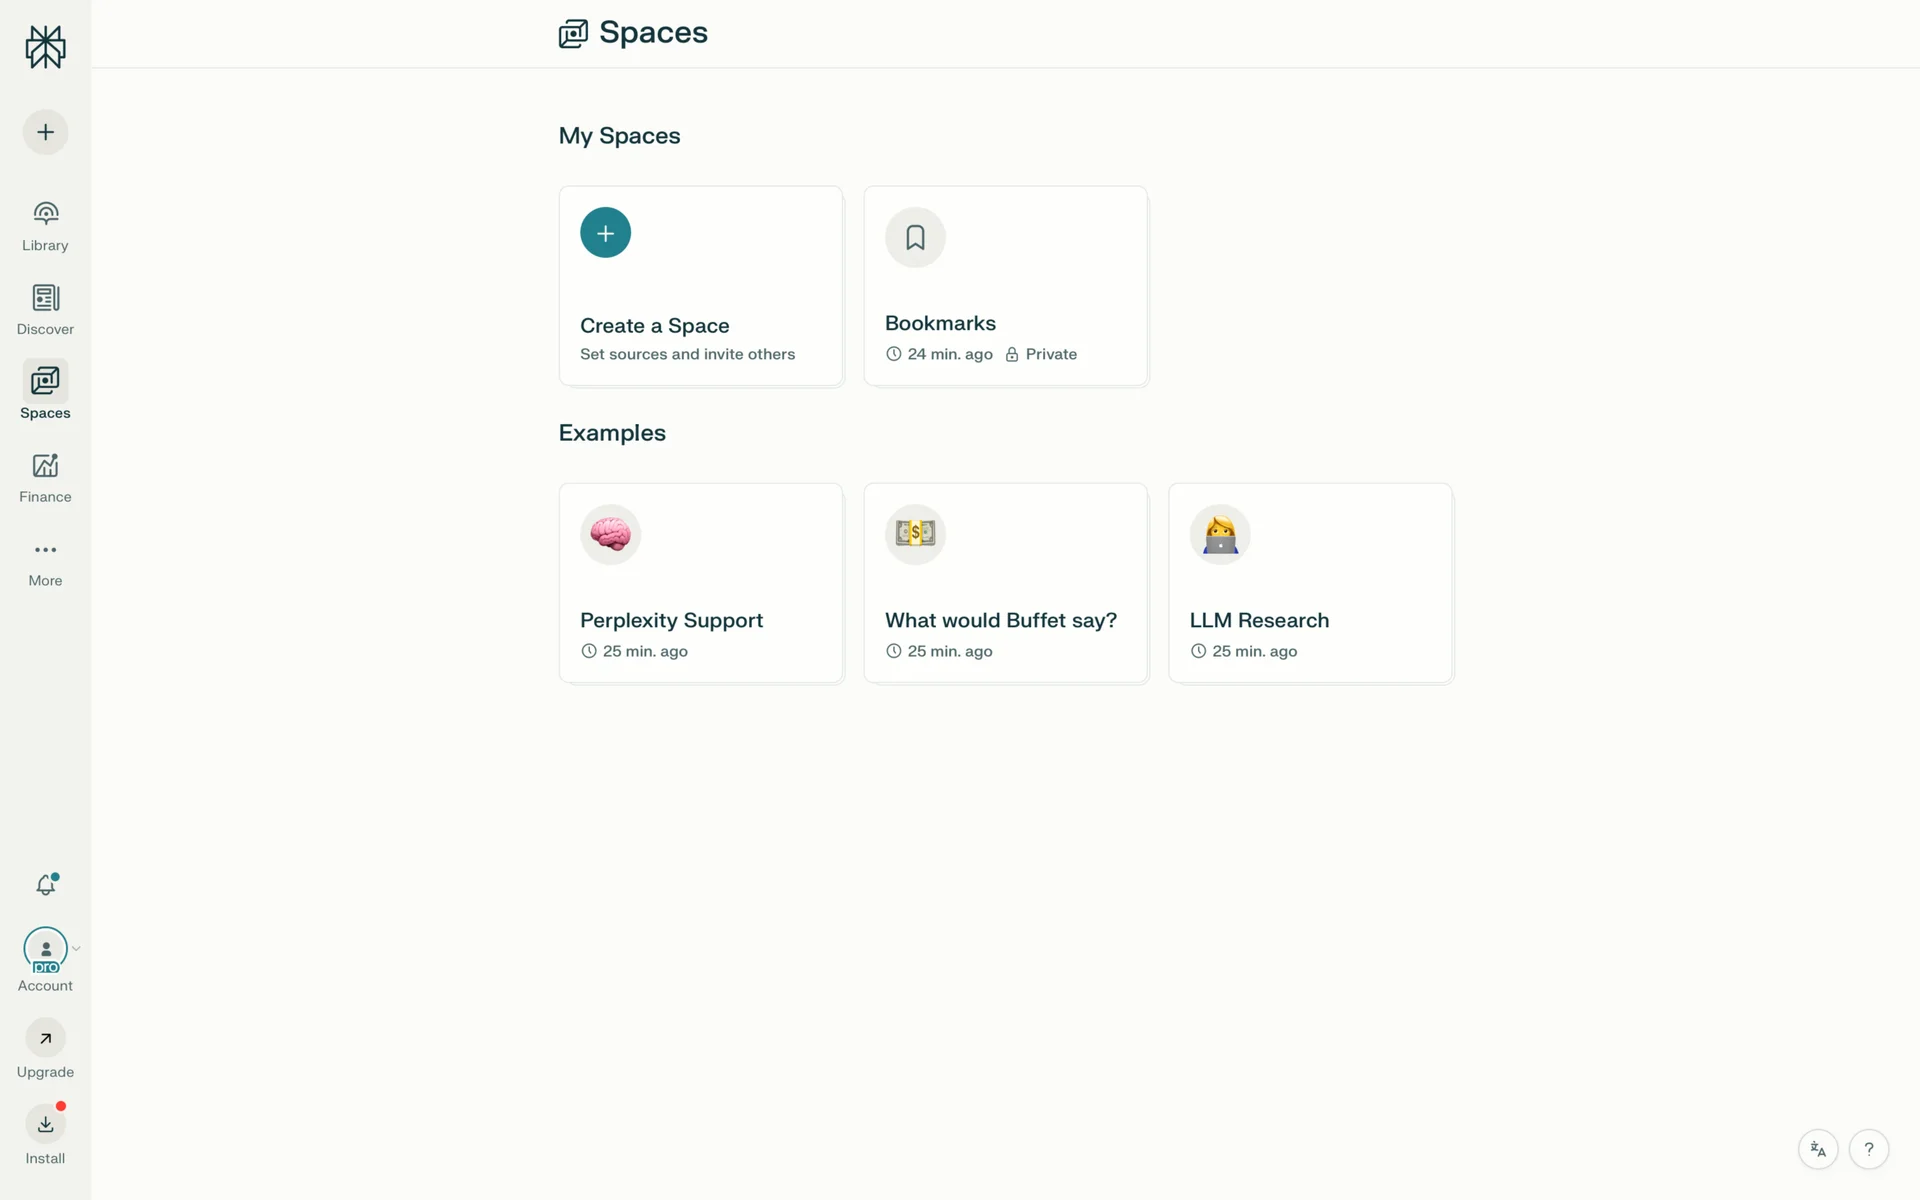Open the Library sidebar section
This screenshot has width=1920, height=1200.
click(45, 226)
